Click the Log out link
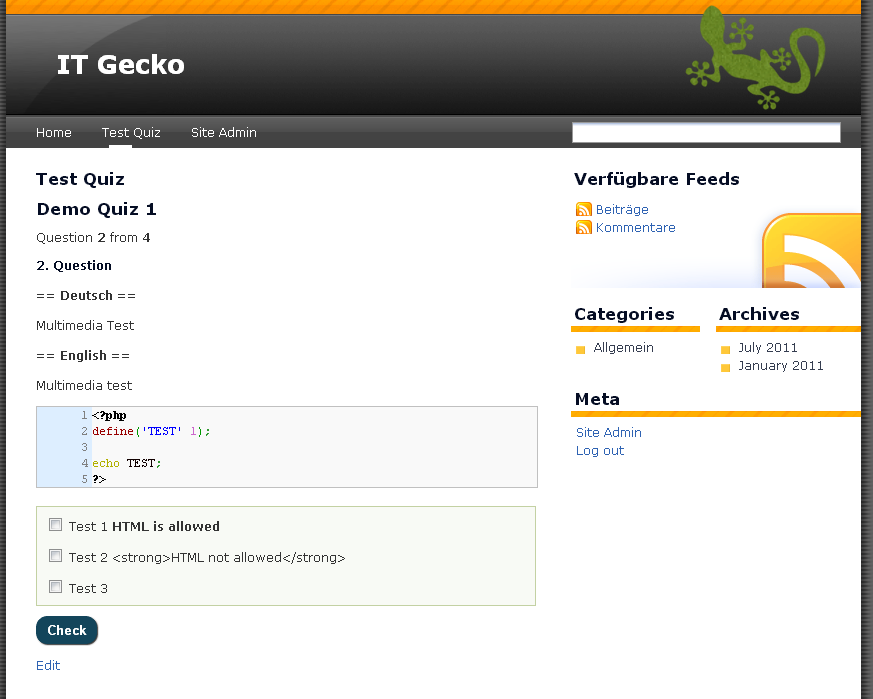The image size is (873, 699). click(600, 451)
